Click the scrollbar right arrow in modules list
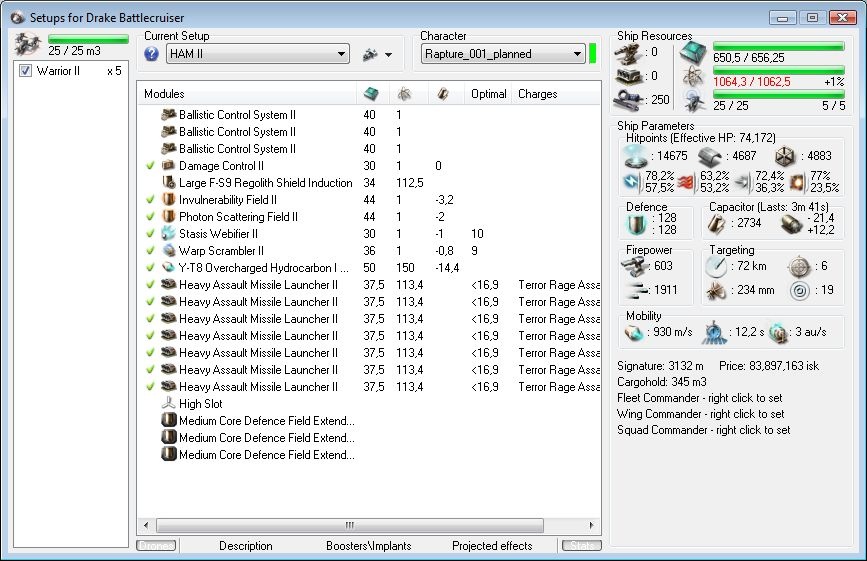The width and height of the screenshot is (867, 561). click(x=592, y=525)
